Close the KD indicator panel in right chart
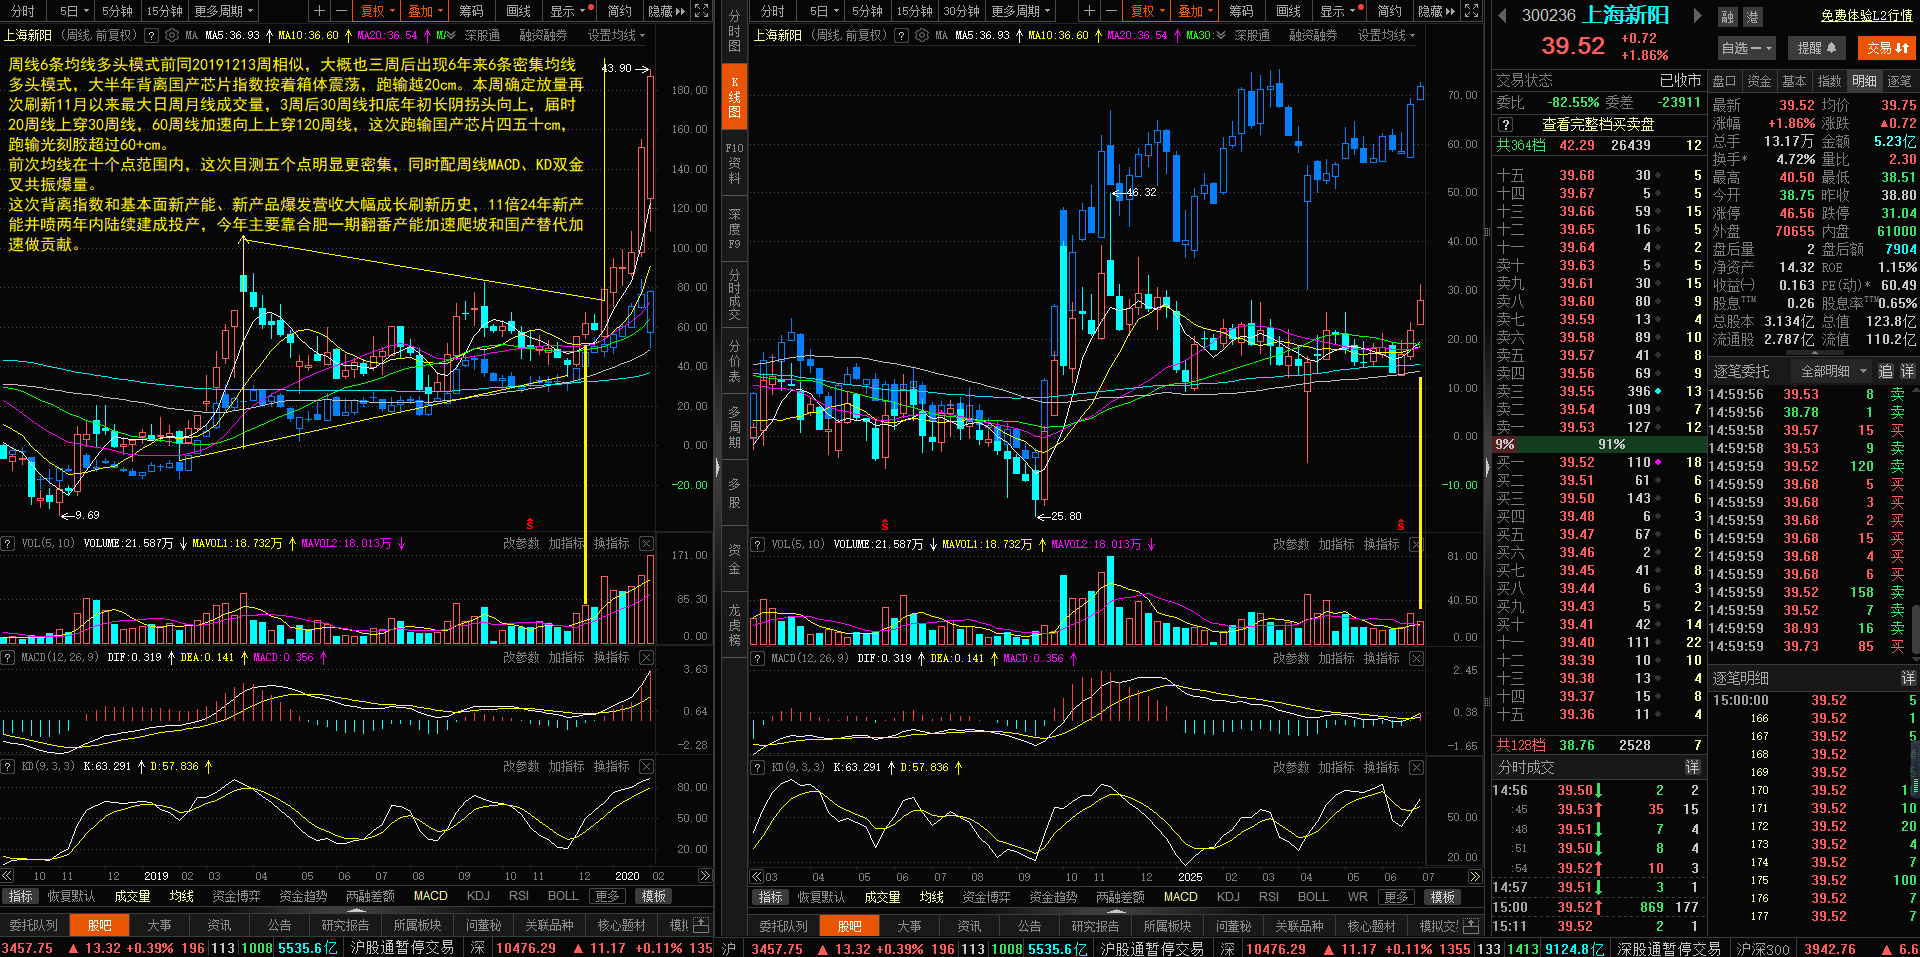The height and width of the screenshot is (957, 1920). coord(1416,767)
